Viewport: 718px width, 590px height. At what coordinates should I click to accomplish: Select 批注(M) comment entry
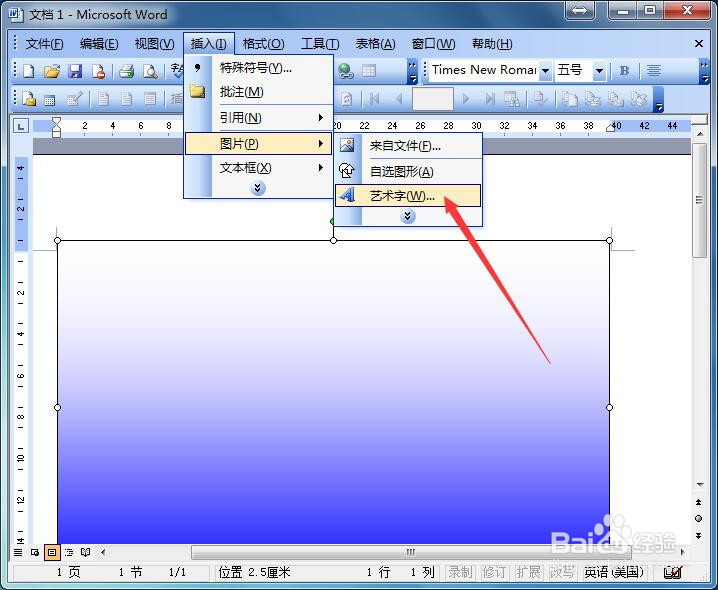[x=258, y=92]
